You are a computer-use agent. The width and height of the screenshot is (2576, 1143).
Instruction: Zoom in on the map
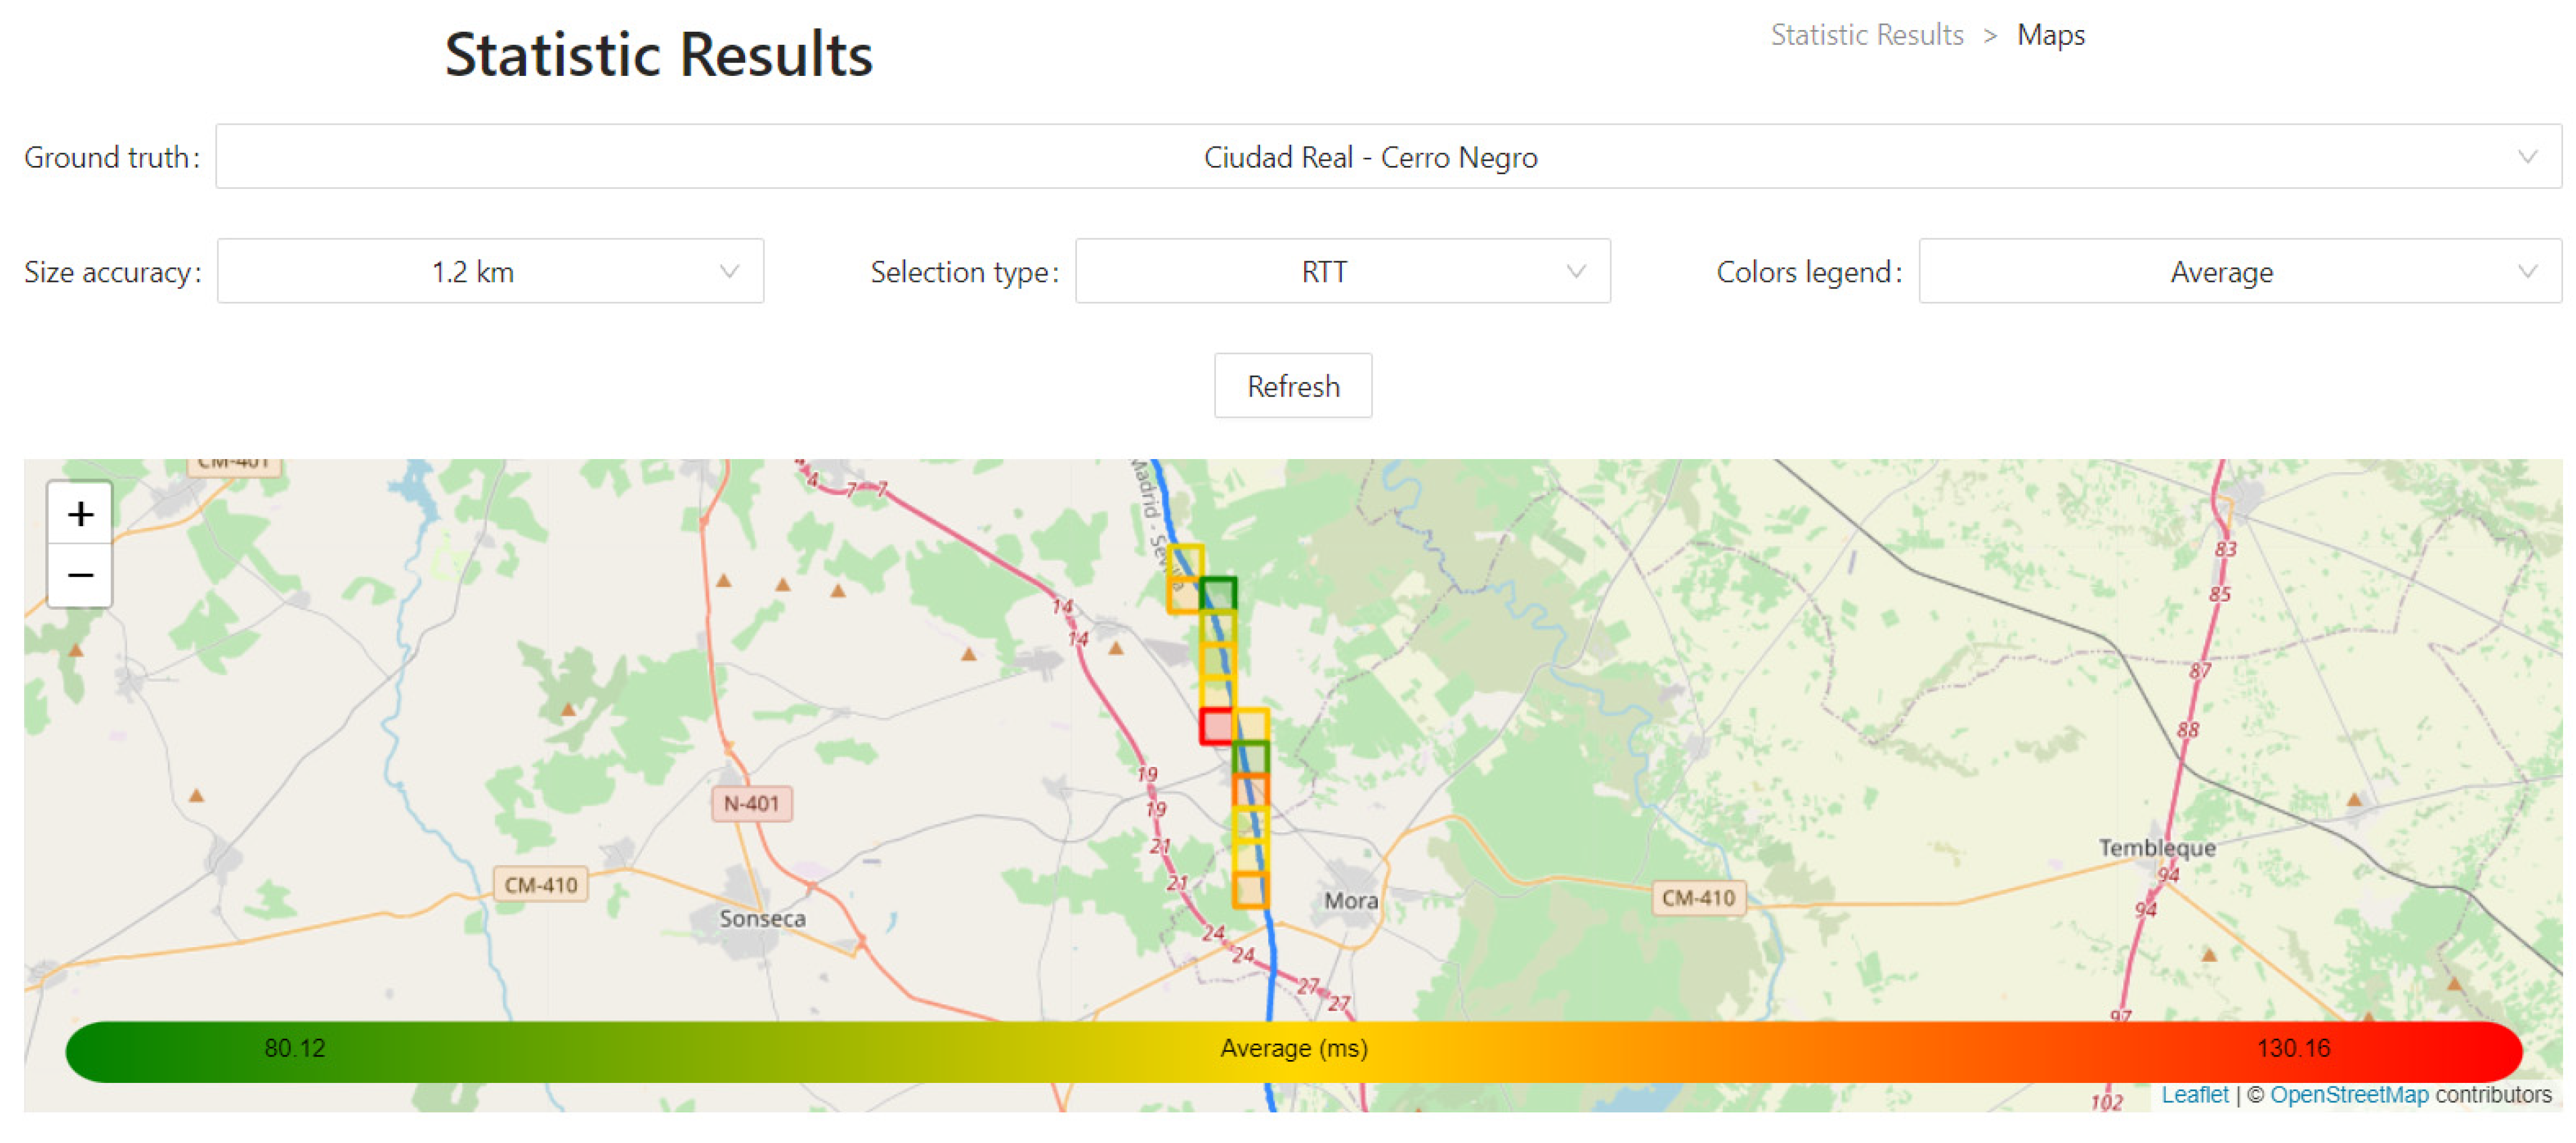80,514
